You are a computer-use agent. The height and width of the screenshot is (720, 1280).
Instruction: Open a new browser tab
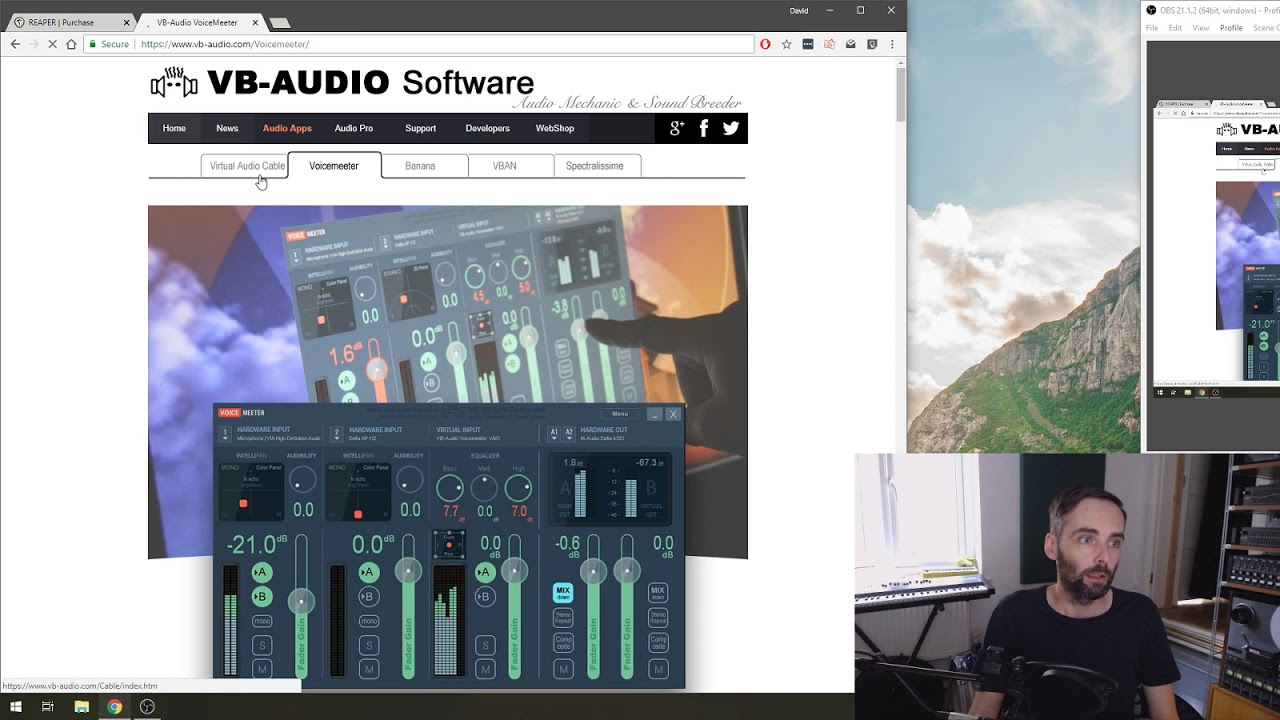[280, 22]
